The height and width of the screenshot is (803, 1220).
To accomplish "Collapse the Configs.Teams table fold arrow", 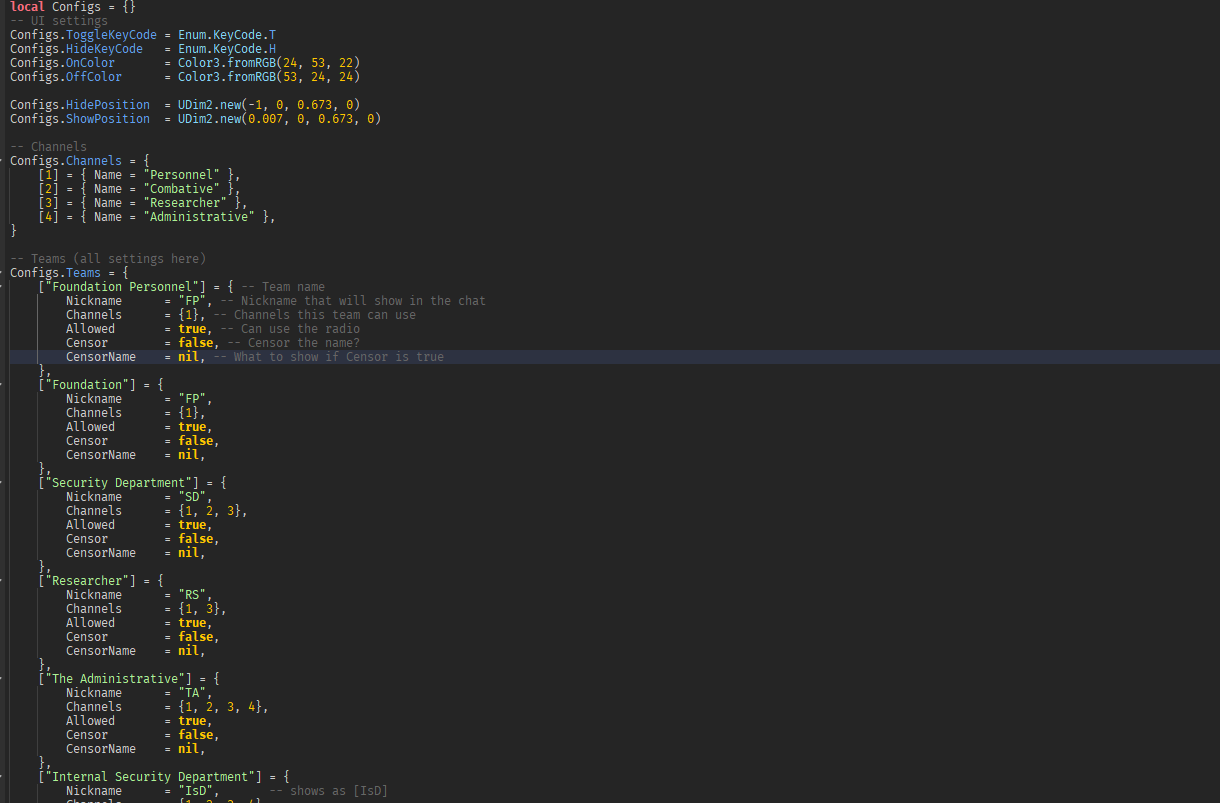I will coord(2,273).
